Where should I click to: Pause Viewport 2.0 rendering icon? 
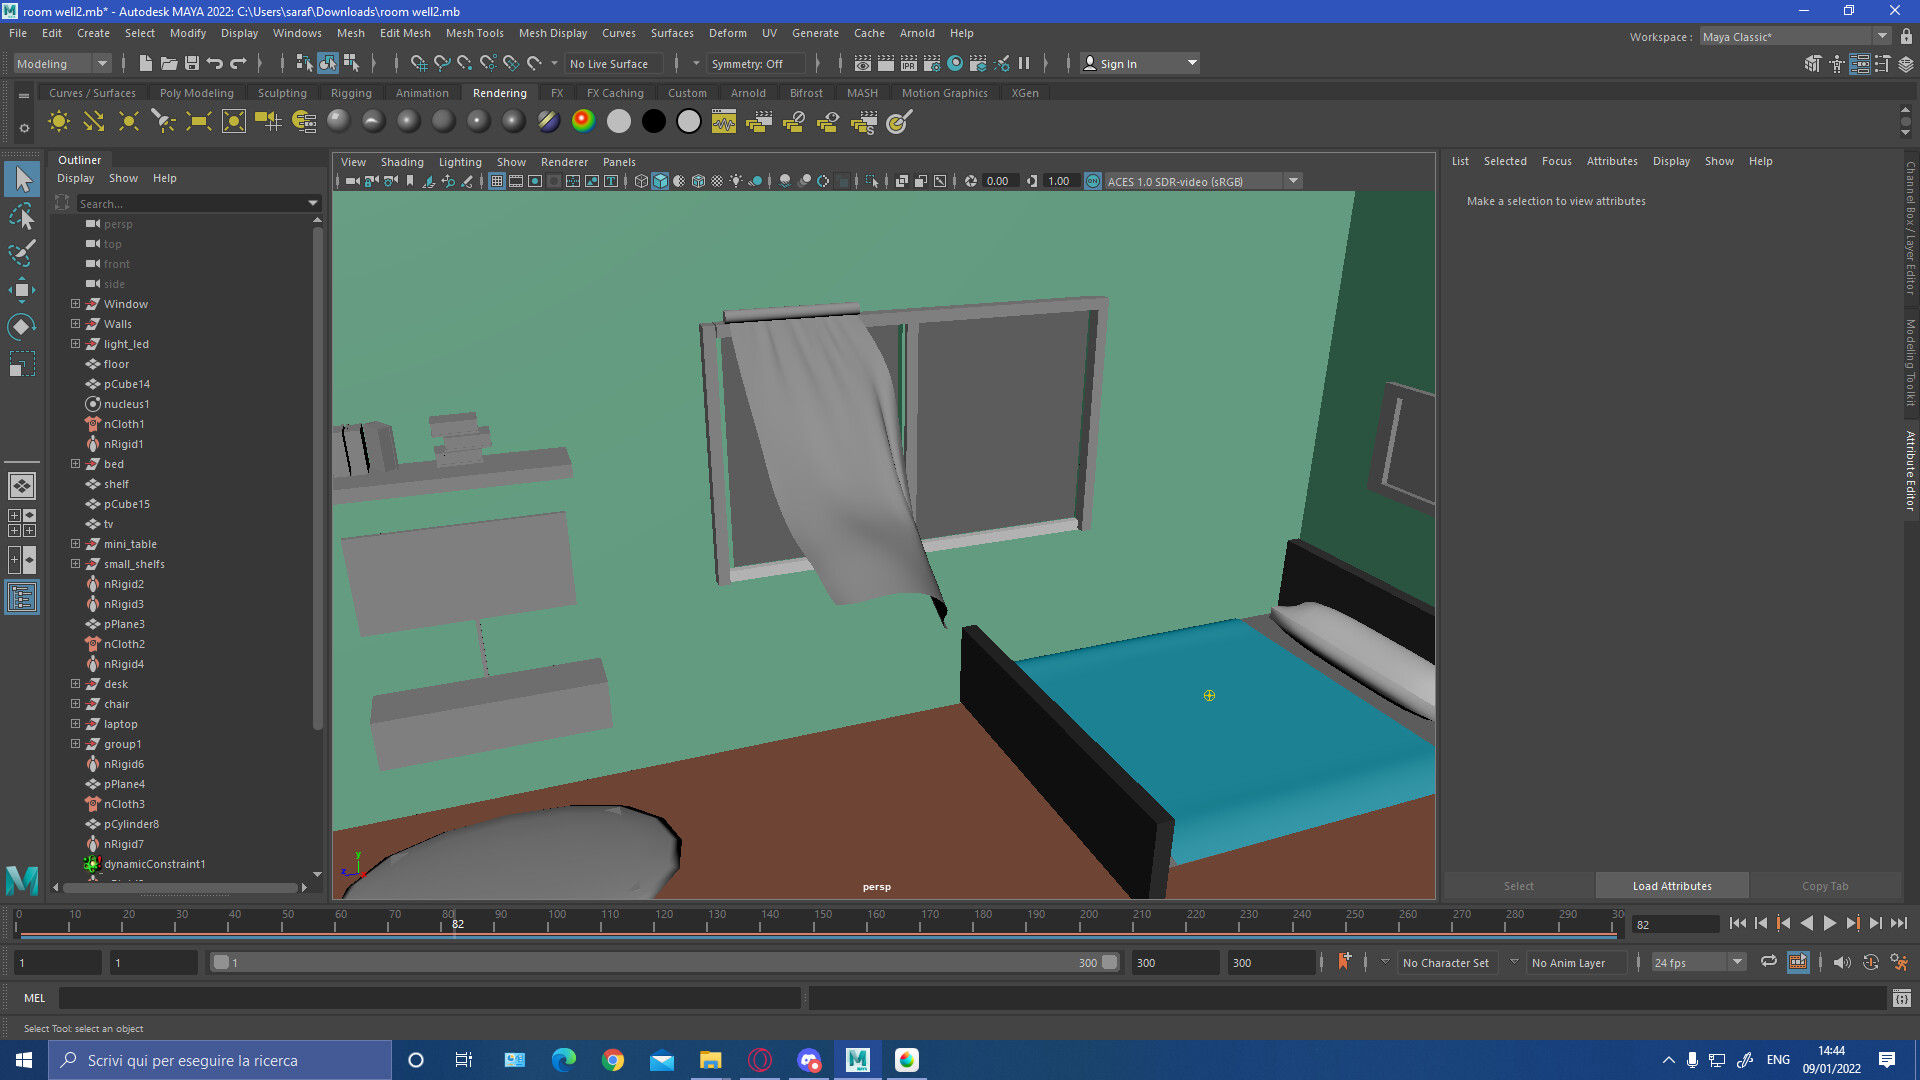[x=1024, y=63]
